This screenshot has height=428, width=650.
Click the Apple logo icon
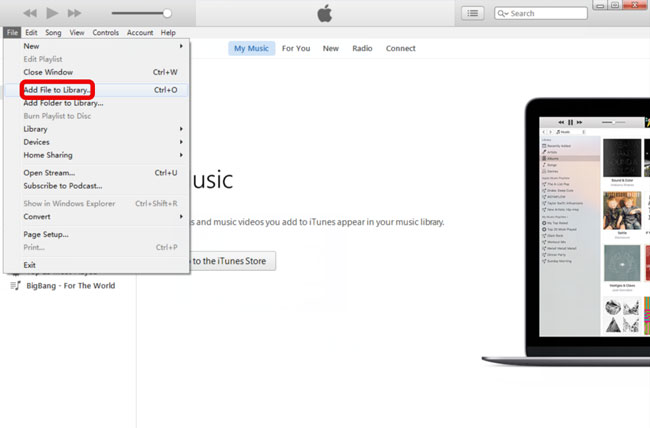[x=325, y=13]
